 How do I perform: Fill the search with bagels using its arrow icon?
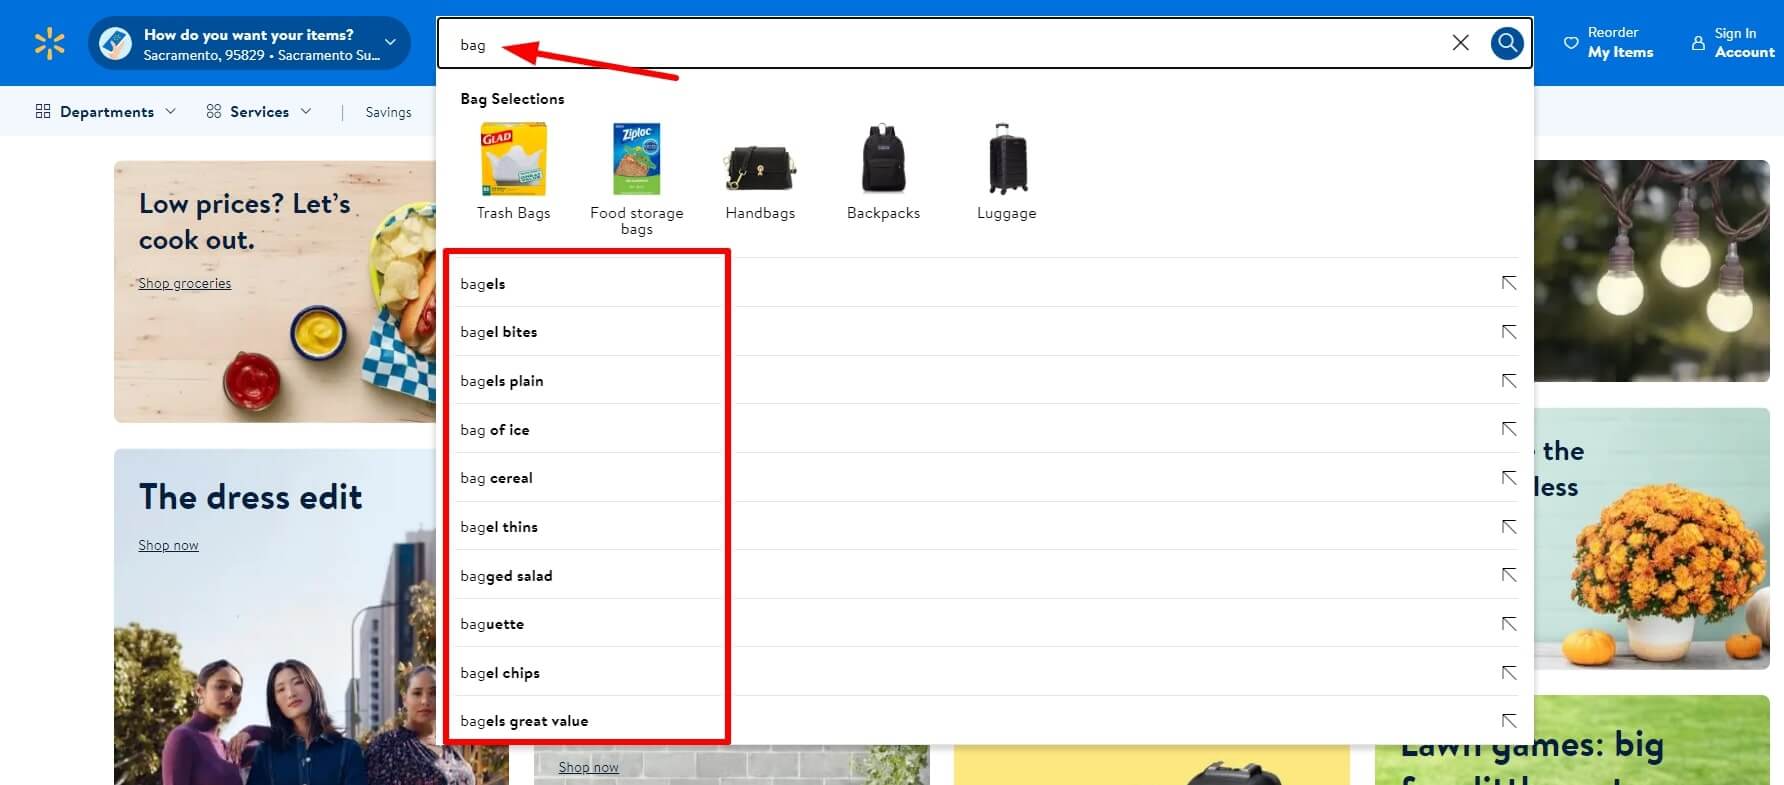[x=1509, y=283]
